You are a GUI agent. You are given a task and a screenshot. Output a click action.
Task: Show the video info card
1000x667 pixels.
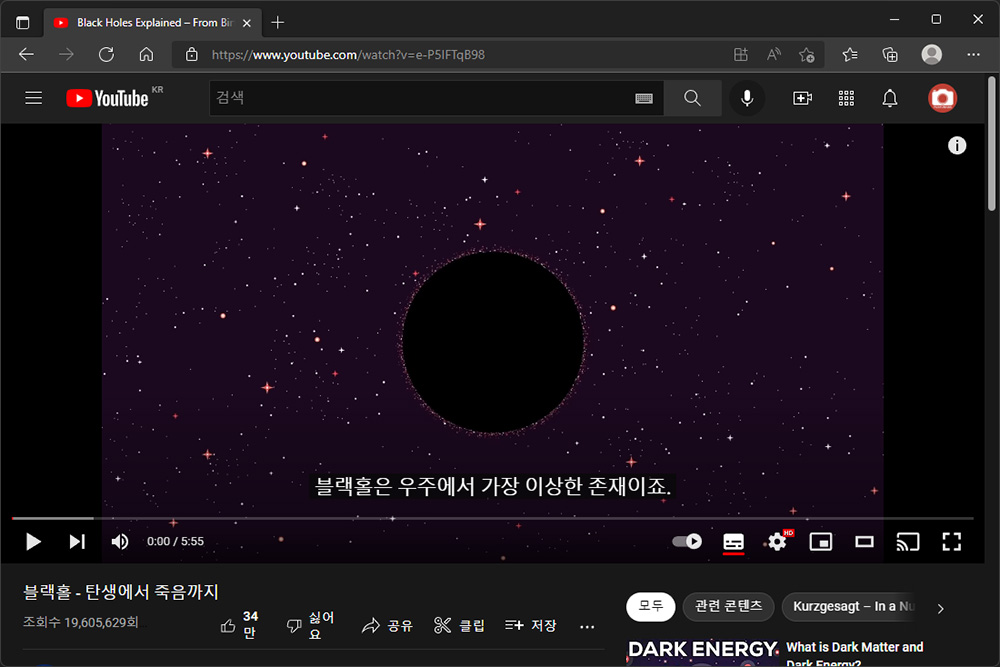pos(957,145)
